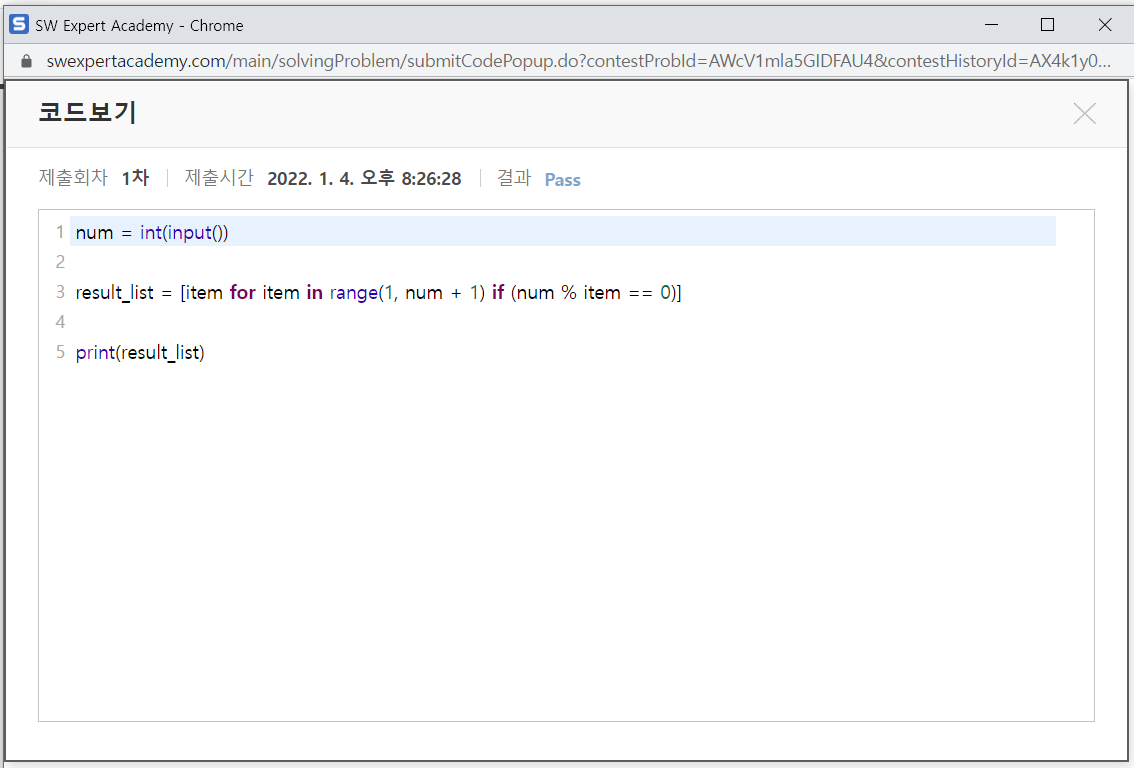Screen dimensions: 1134x768
Task: Click line number 4 in the gutter
Action: tap(60, 322)
